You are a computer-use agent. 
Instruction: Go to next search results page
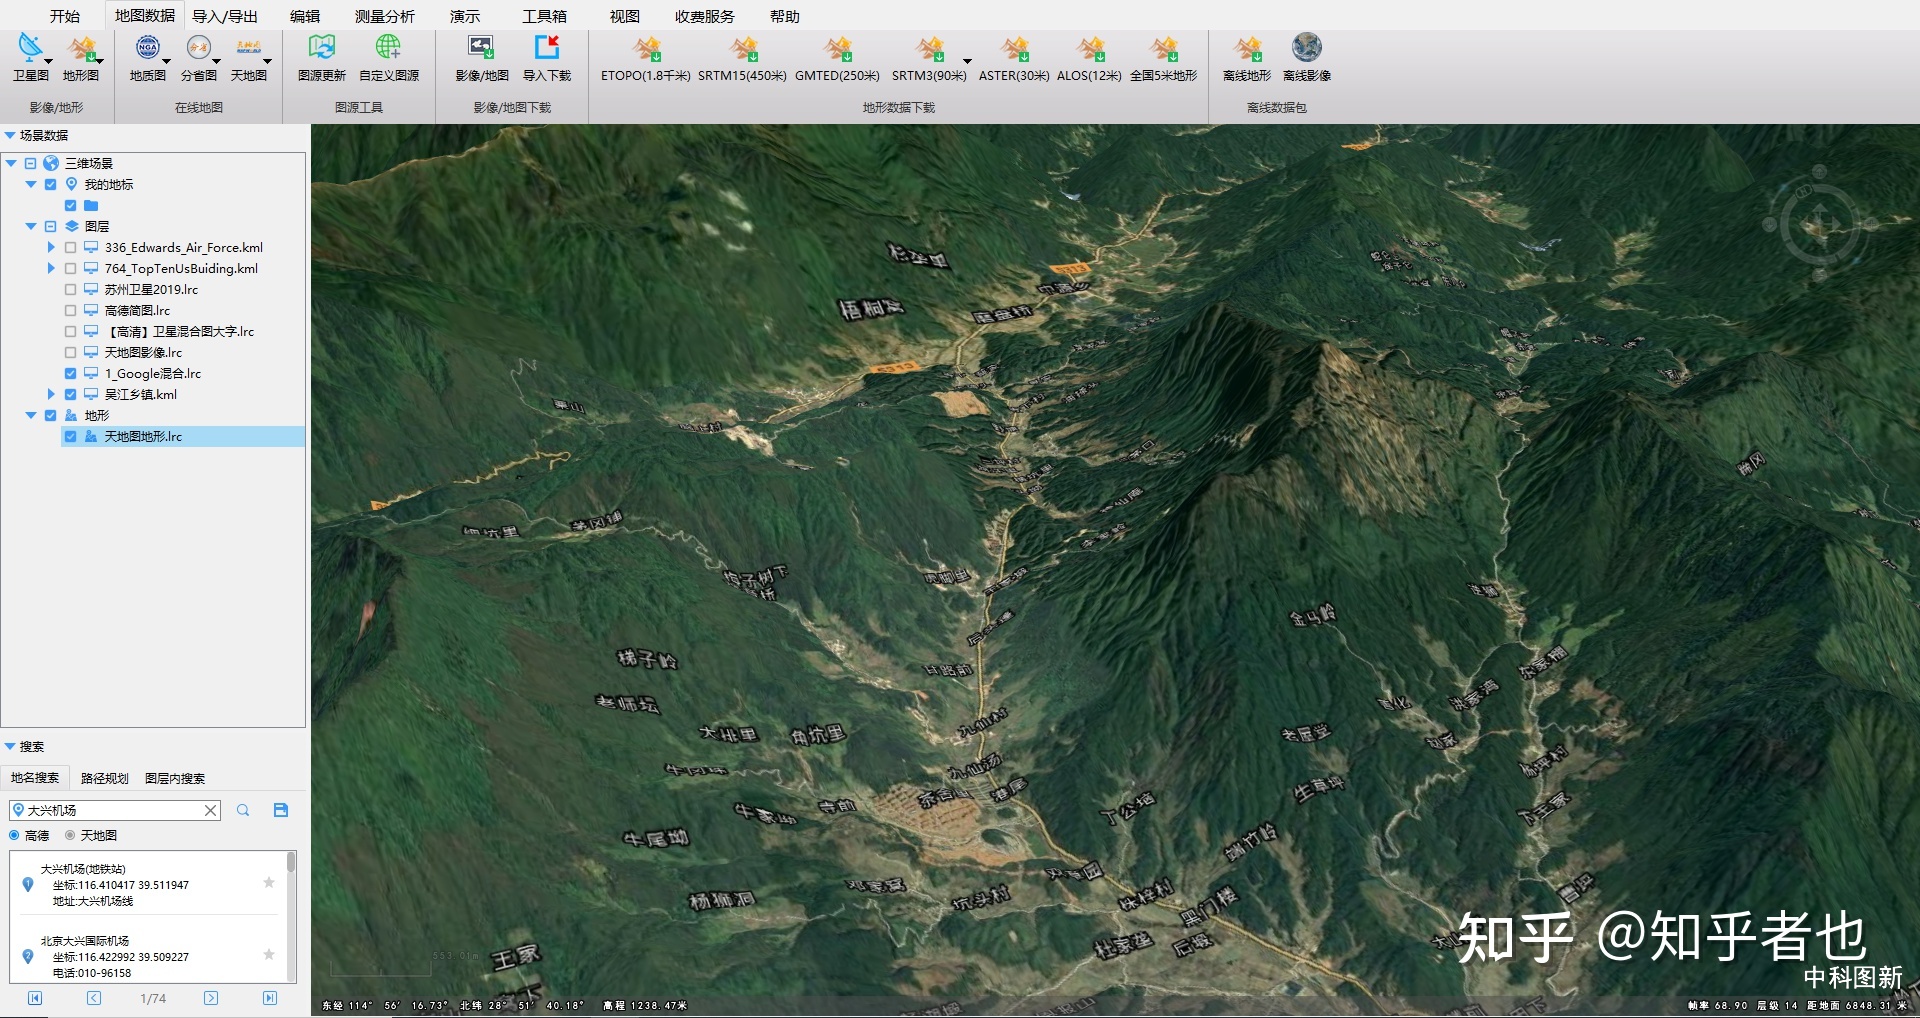tap(211, 998)
